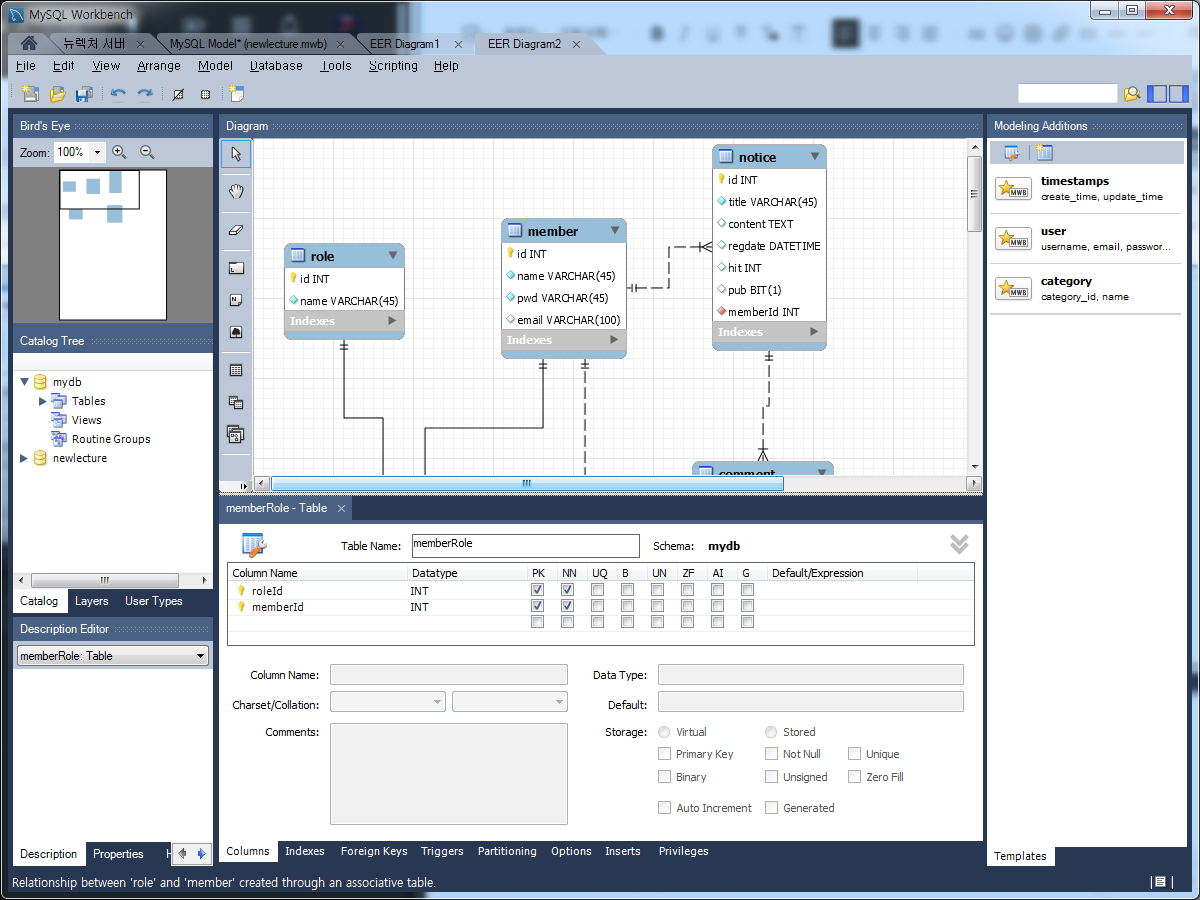Select the place new view tool

click(236, 402)
